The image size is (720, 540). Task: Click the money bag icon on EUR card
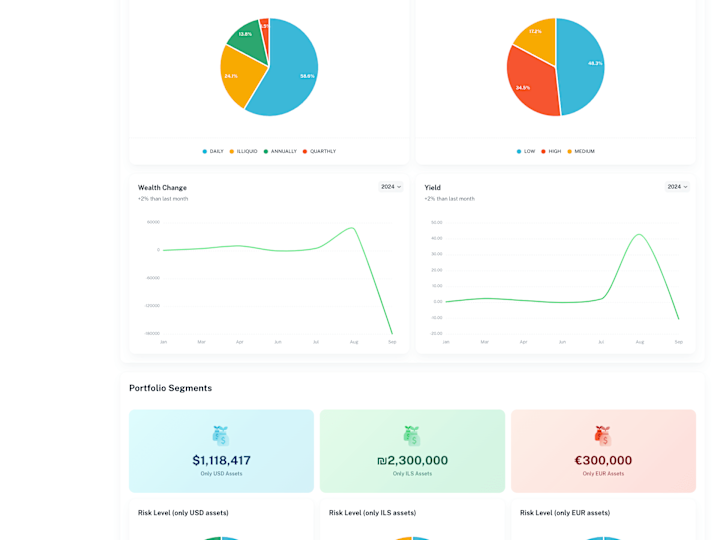(603, 436)
